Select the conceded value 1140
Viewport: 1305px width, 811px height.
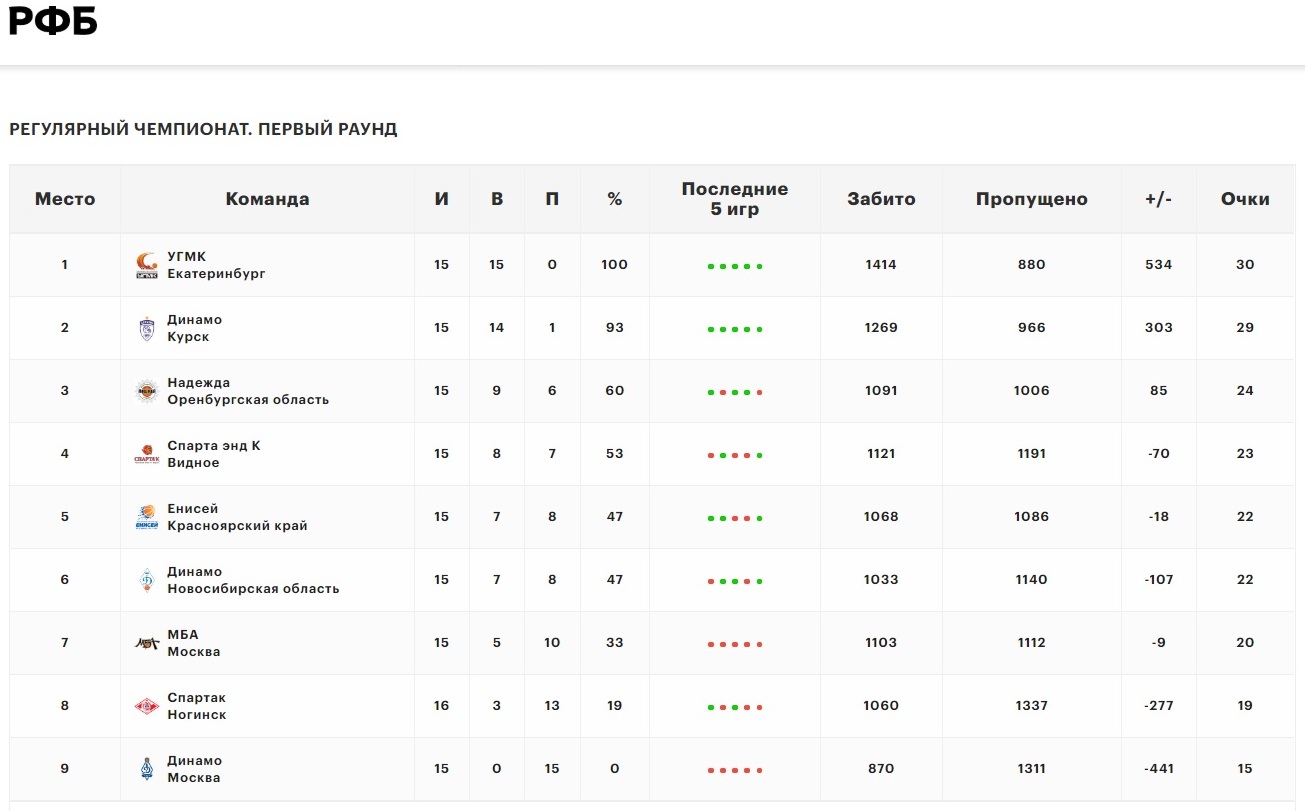pos(1032,580)
